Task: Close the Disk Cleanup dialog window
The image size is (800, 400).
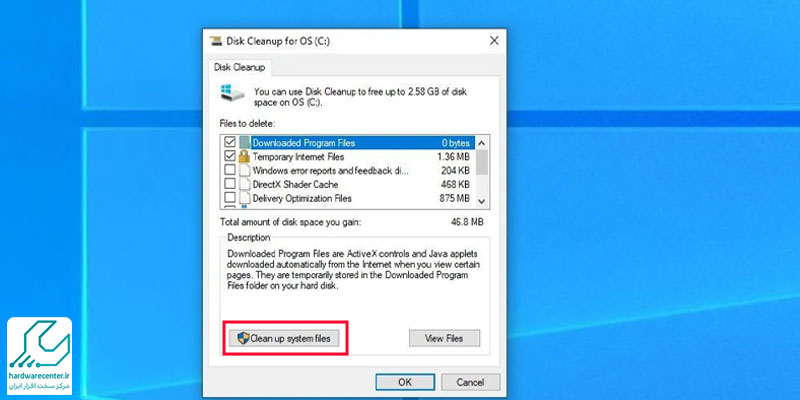Action: (x=493, y=41)
